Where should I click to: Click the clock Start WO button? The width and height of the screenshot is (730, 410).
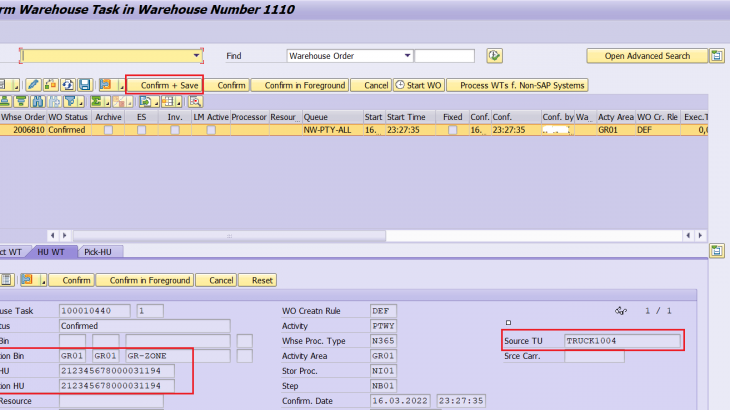click(x=418, y=85)
